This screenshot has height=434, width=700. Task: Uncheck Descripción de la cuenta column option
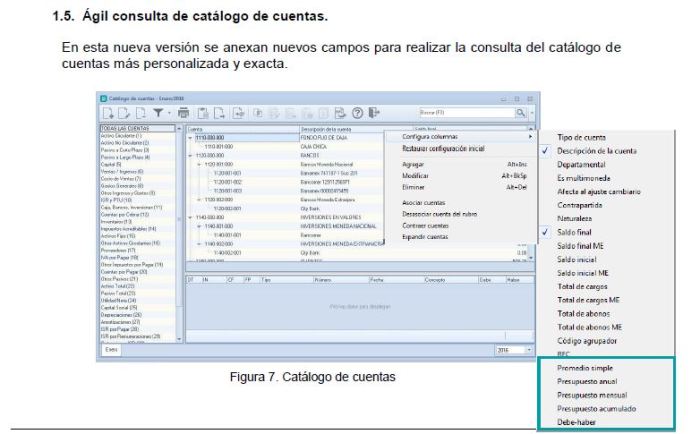597,150
